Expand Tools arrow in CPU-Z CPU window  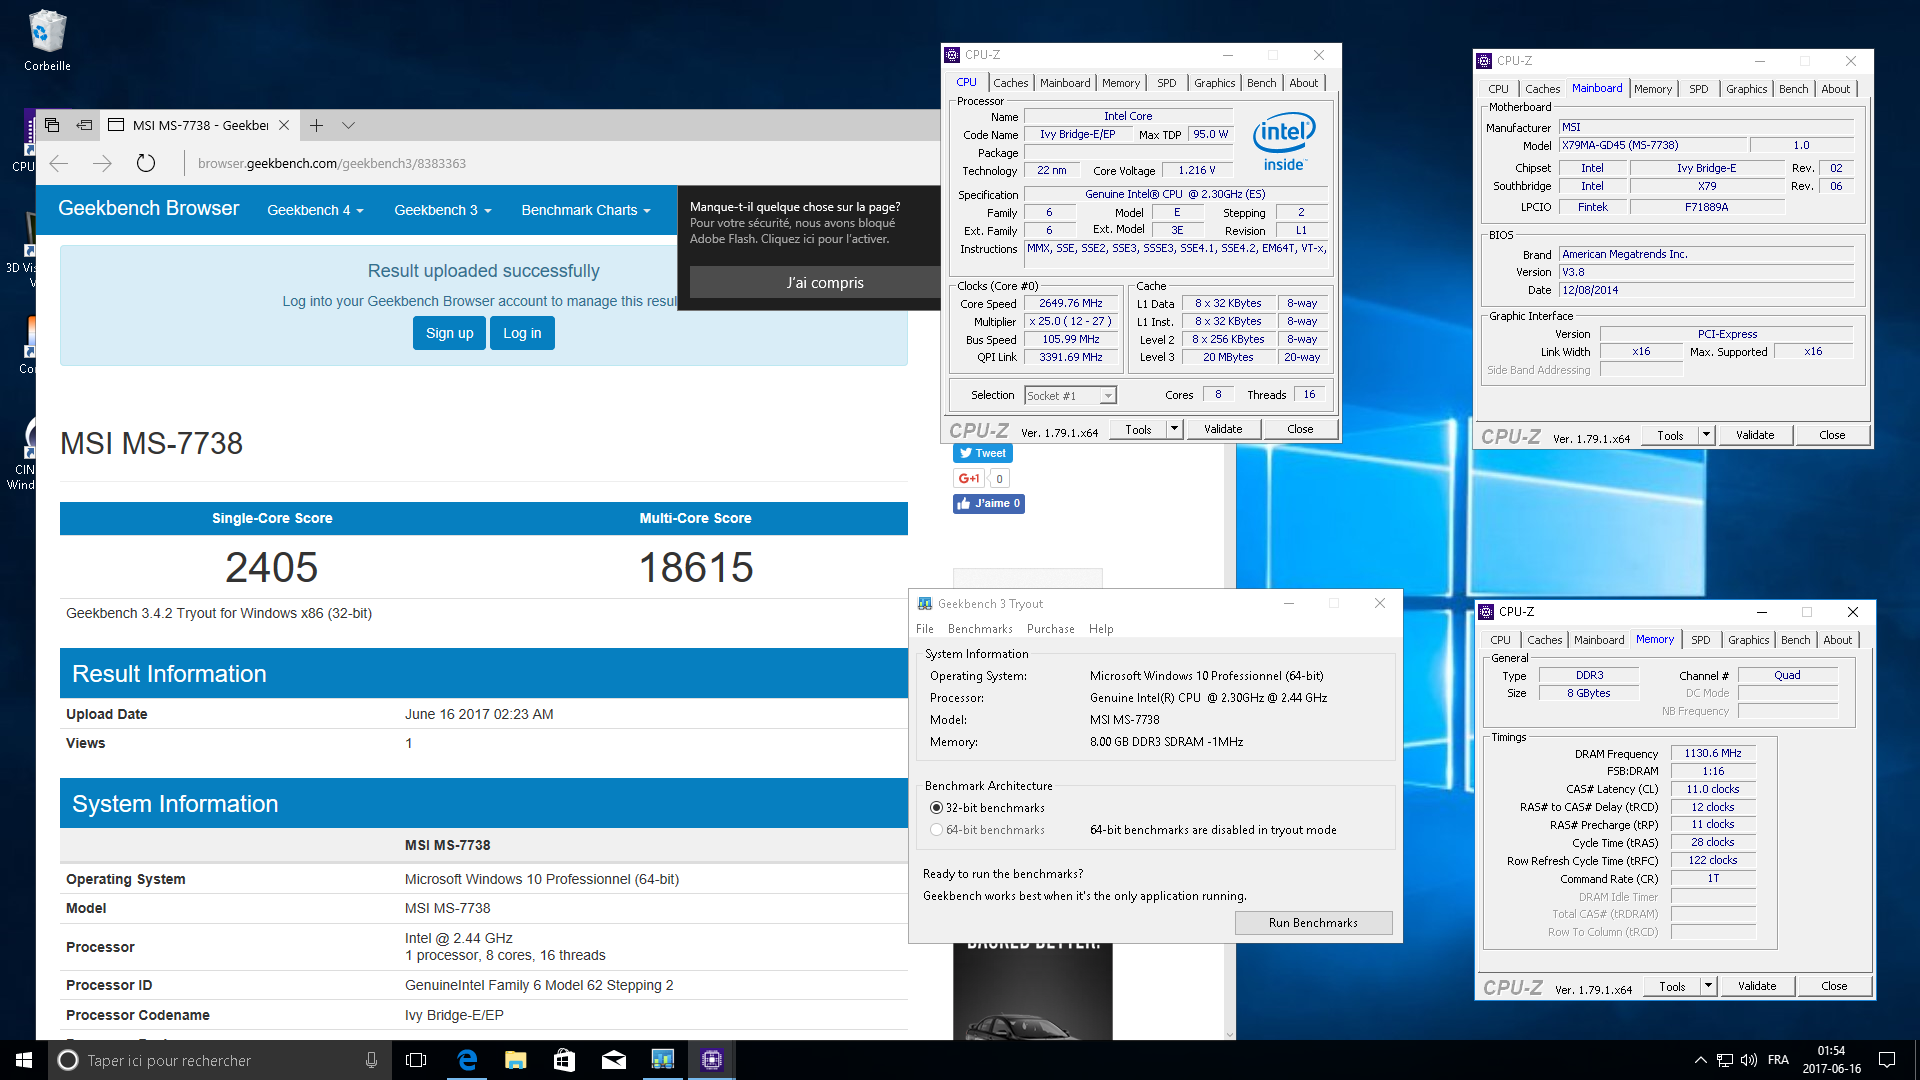point(1174,429)
